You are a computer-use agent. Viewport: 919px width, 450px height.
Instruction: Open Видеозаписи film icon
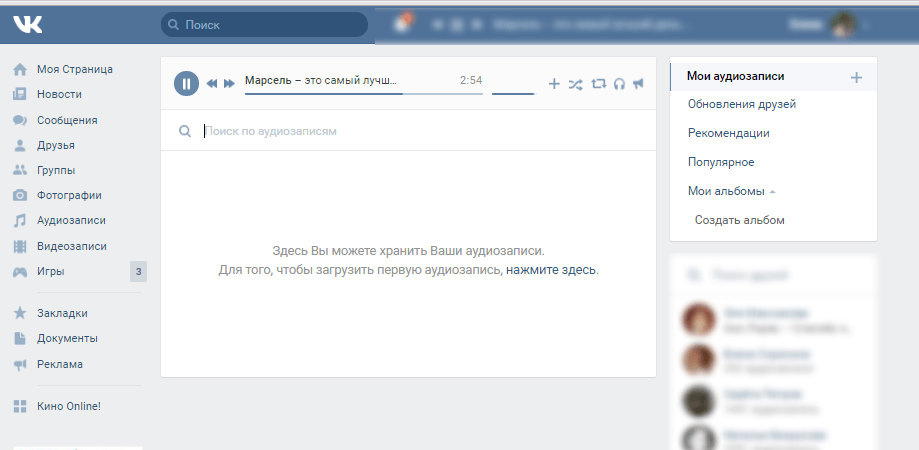[x=20, y=246]
